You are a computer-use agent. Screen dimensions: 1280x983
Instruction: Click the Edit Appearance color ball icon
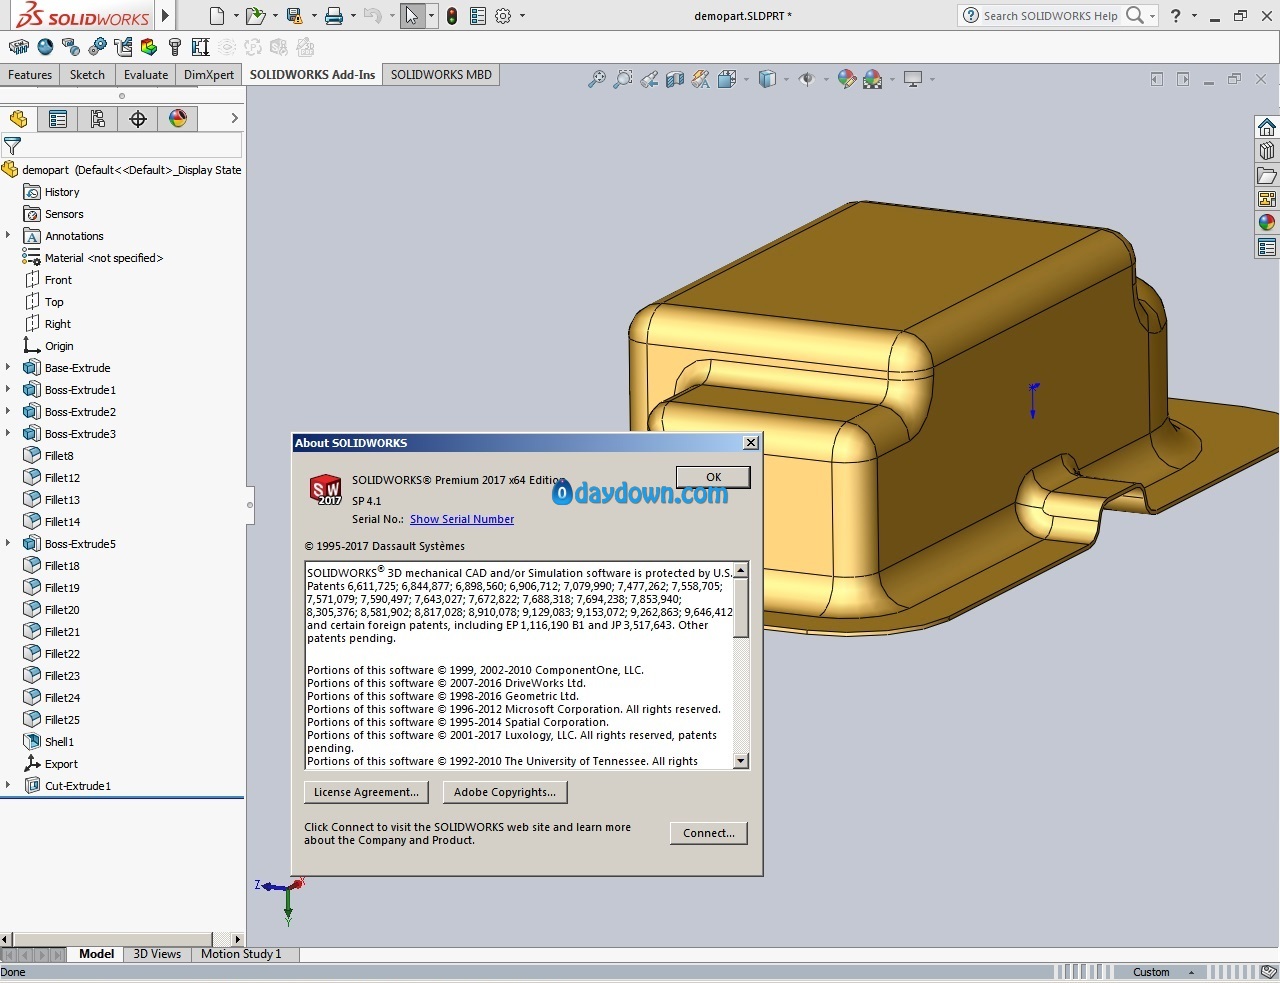(x=847, y=79)
